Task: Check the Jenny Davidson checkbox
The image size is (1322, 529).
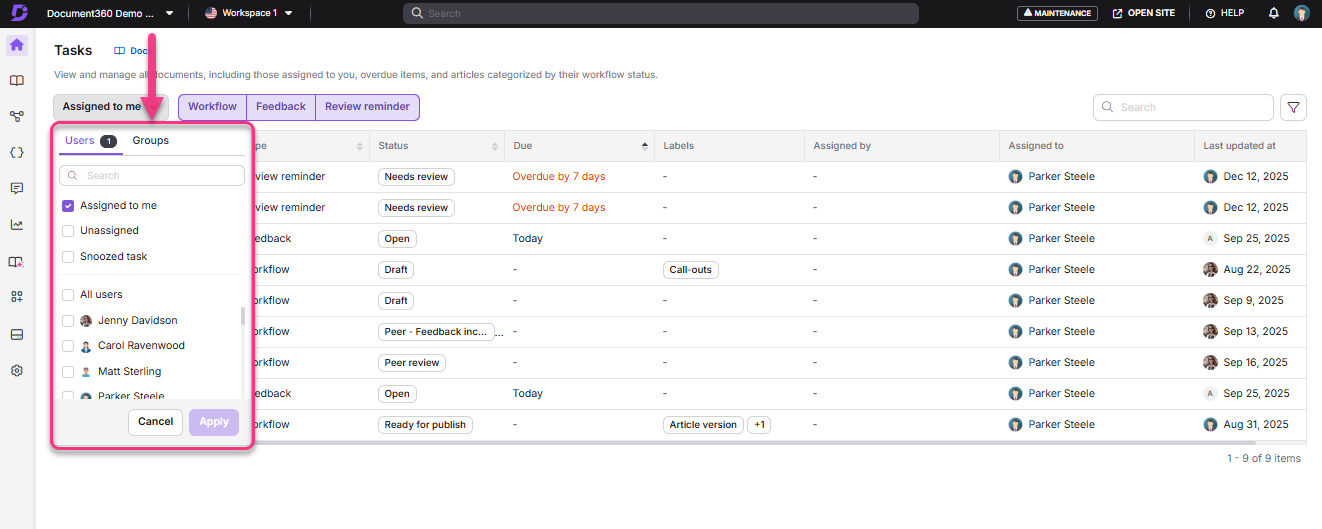Action: pyautogui.click(x=68, y=320)
